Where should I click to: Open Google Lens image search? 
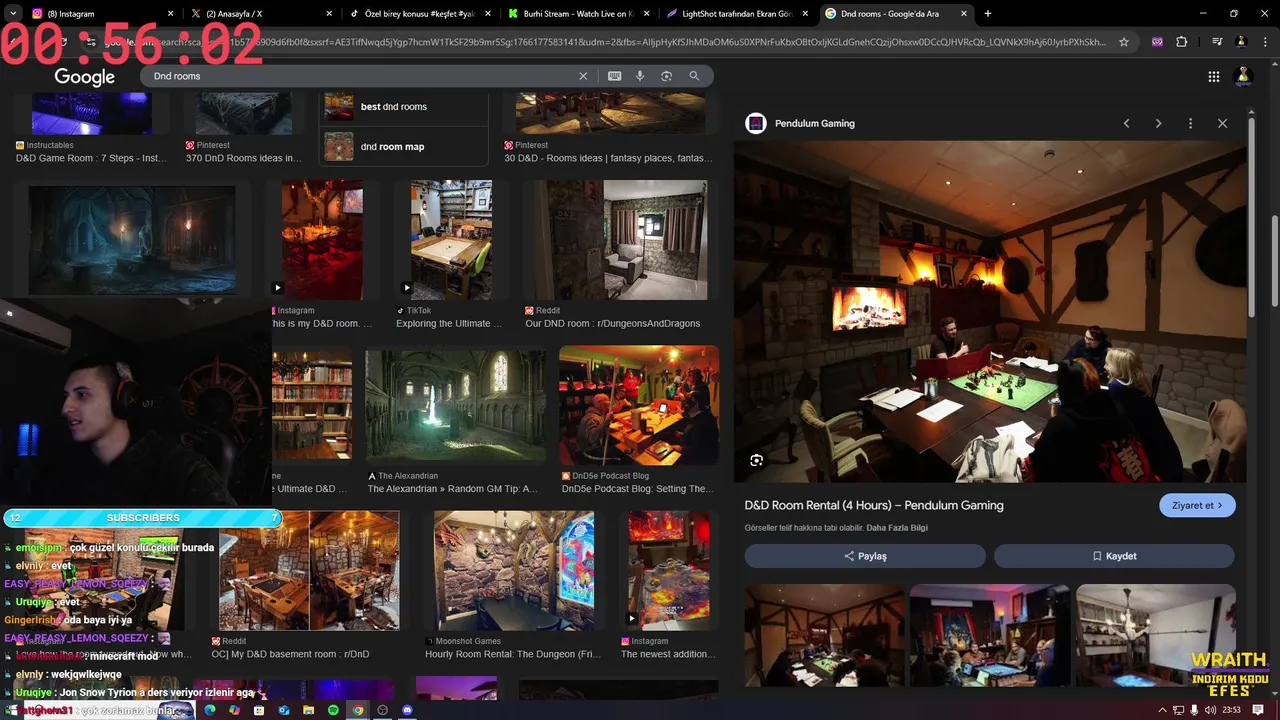tap(666, 76)
